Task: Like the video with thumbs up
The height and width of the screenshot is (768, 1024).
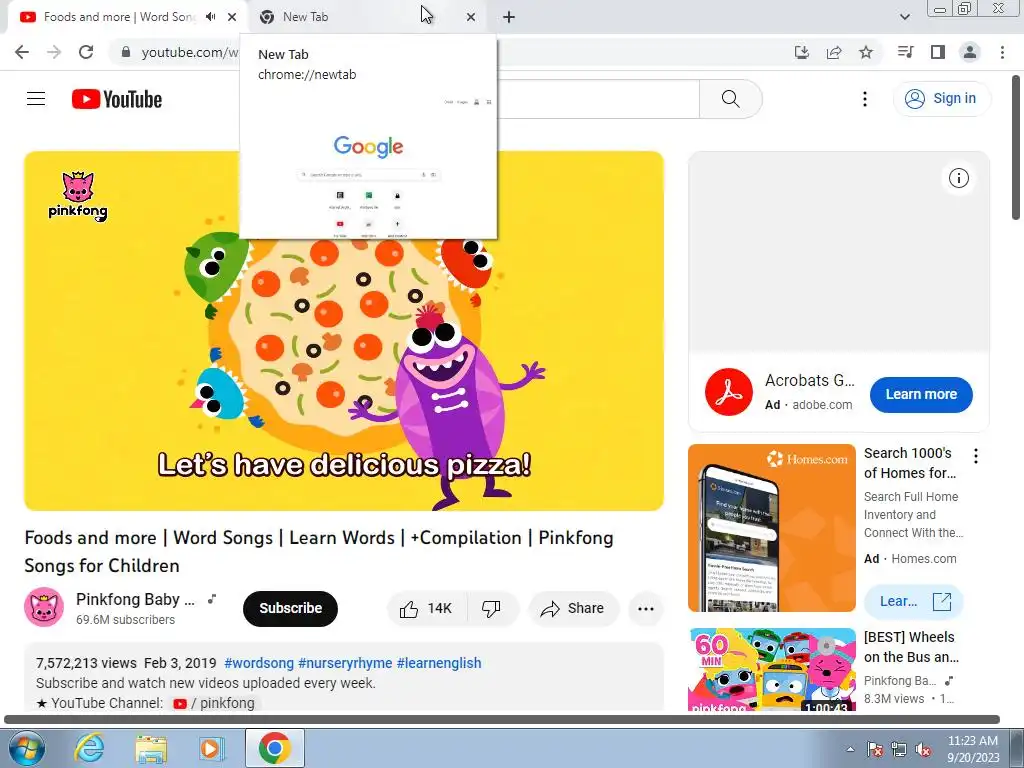Action: (428, 609)
